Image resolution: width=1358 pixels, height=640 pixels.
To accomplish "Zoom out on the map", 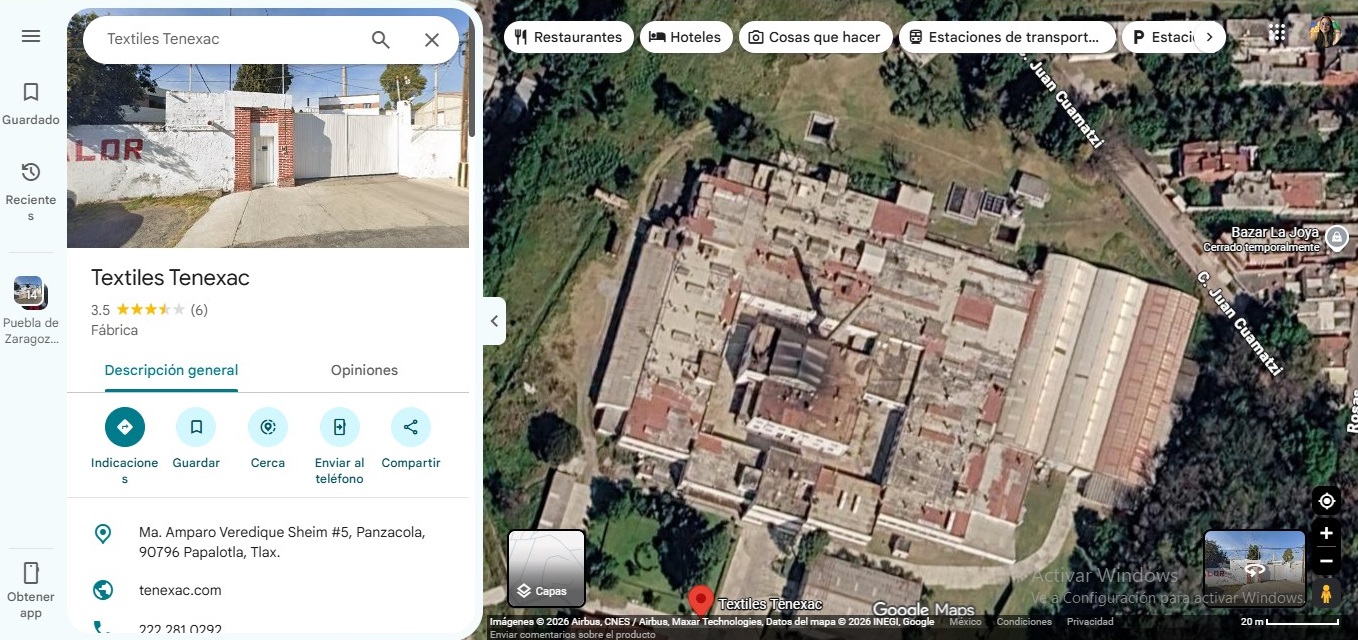I will click(1327, 561).
